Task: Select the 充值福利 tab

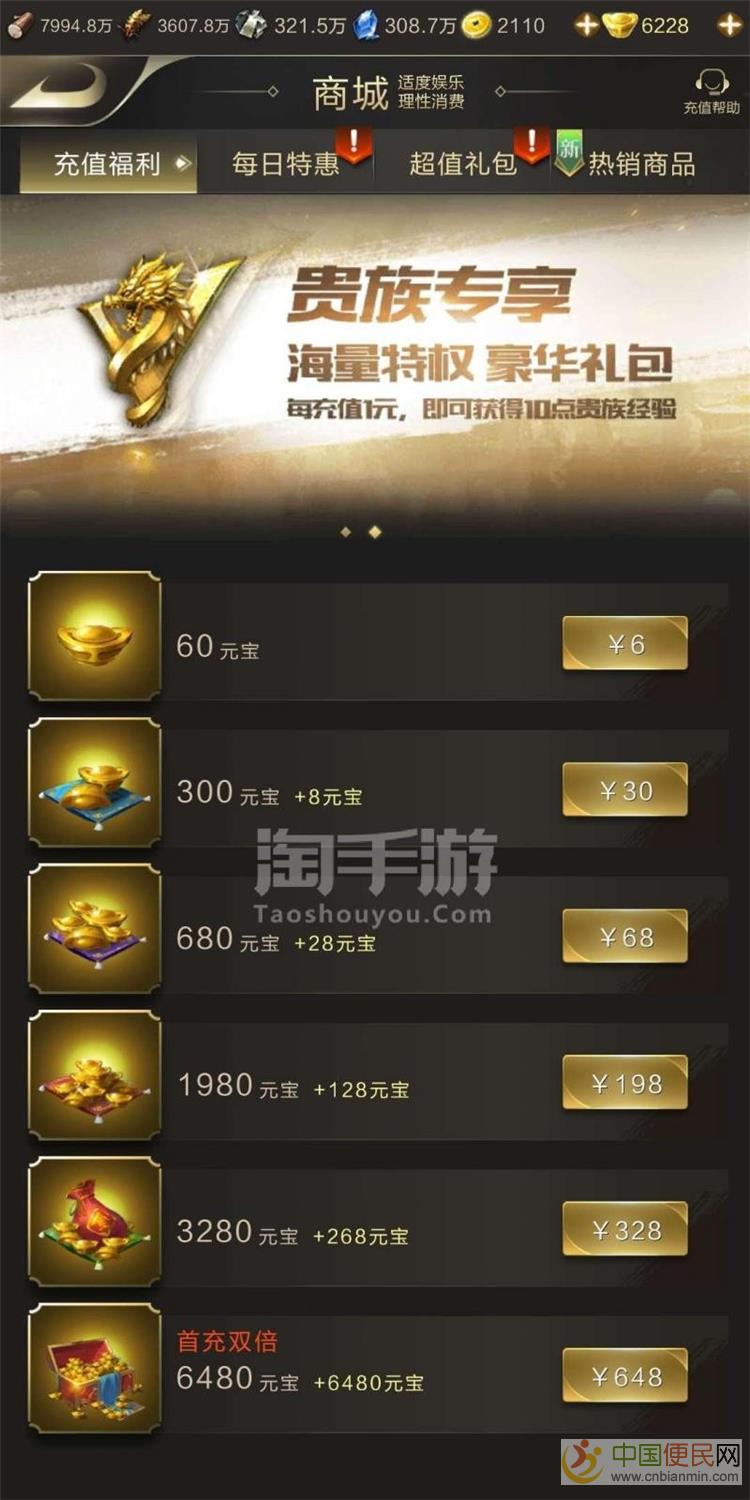Action: (x=108, y=164)
